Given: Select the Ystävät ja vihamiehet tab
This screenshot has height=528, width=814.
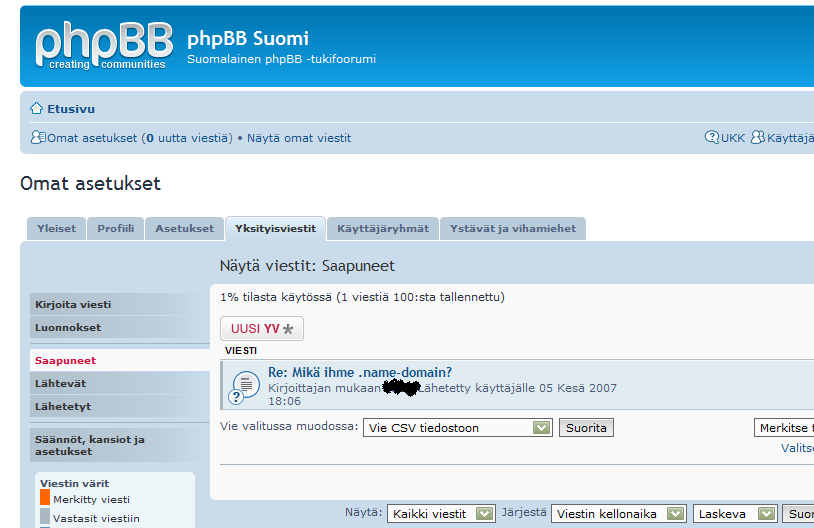Looking at the screenshot, I should (x=512, y=229).
